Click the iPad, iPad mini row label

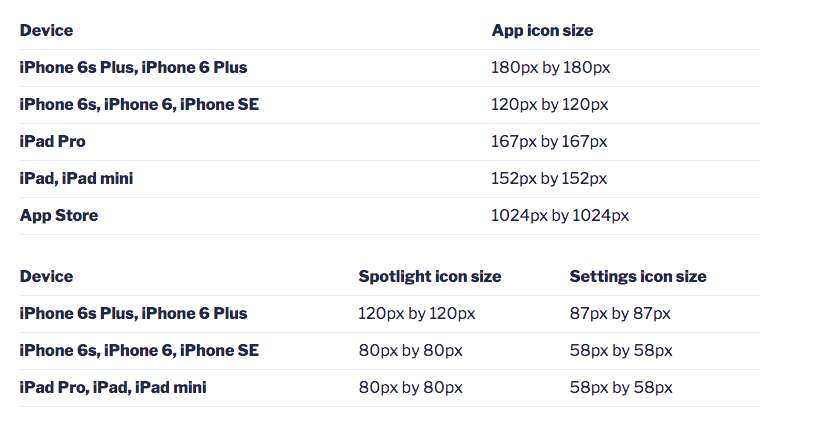76,179
